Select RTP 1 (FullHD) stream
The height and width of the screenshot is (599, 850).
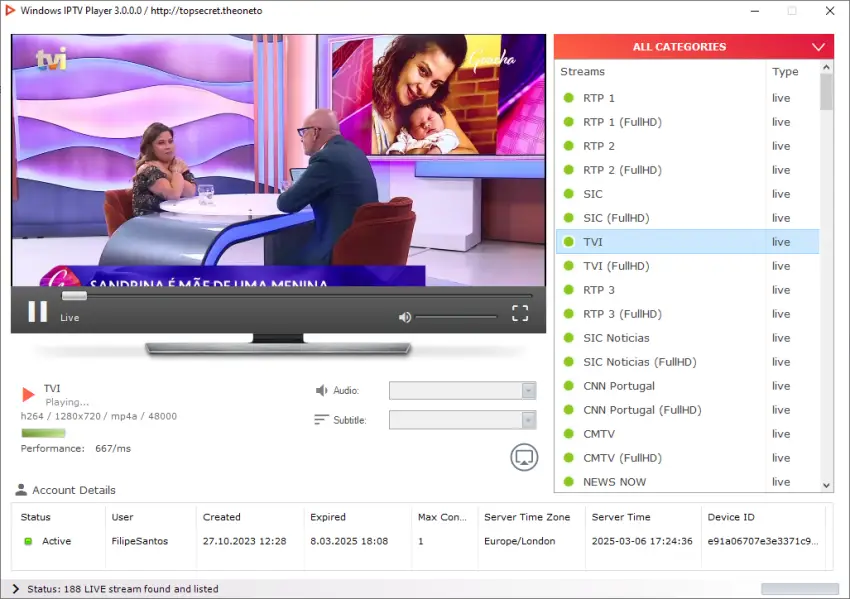[687, 122]
